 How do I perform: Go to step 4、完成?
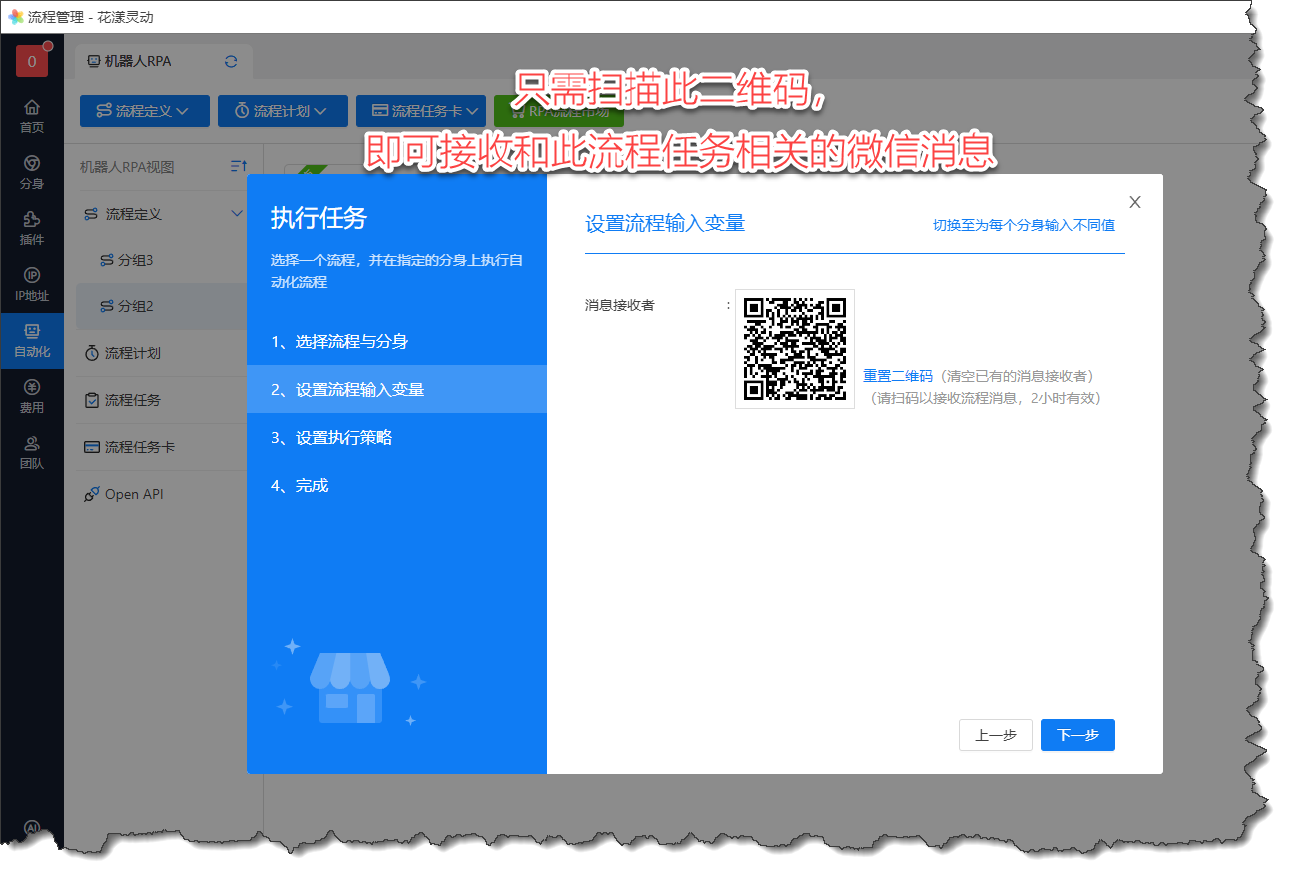(x=397, y=485)
